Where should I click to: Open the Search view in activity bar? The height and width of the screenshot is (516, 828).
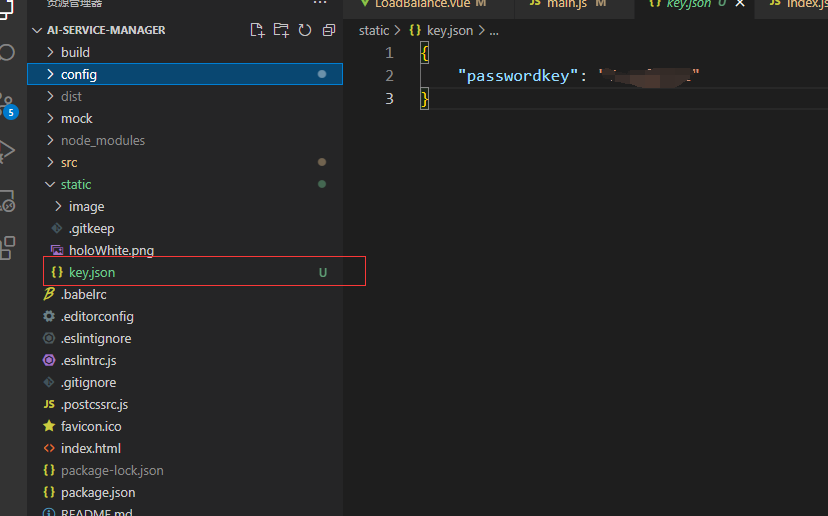[x=7, y=52]
